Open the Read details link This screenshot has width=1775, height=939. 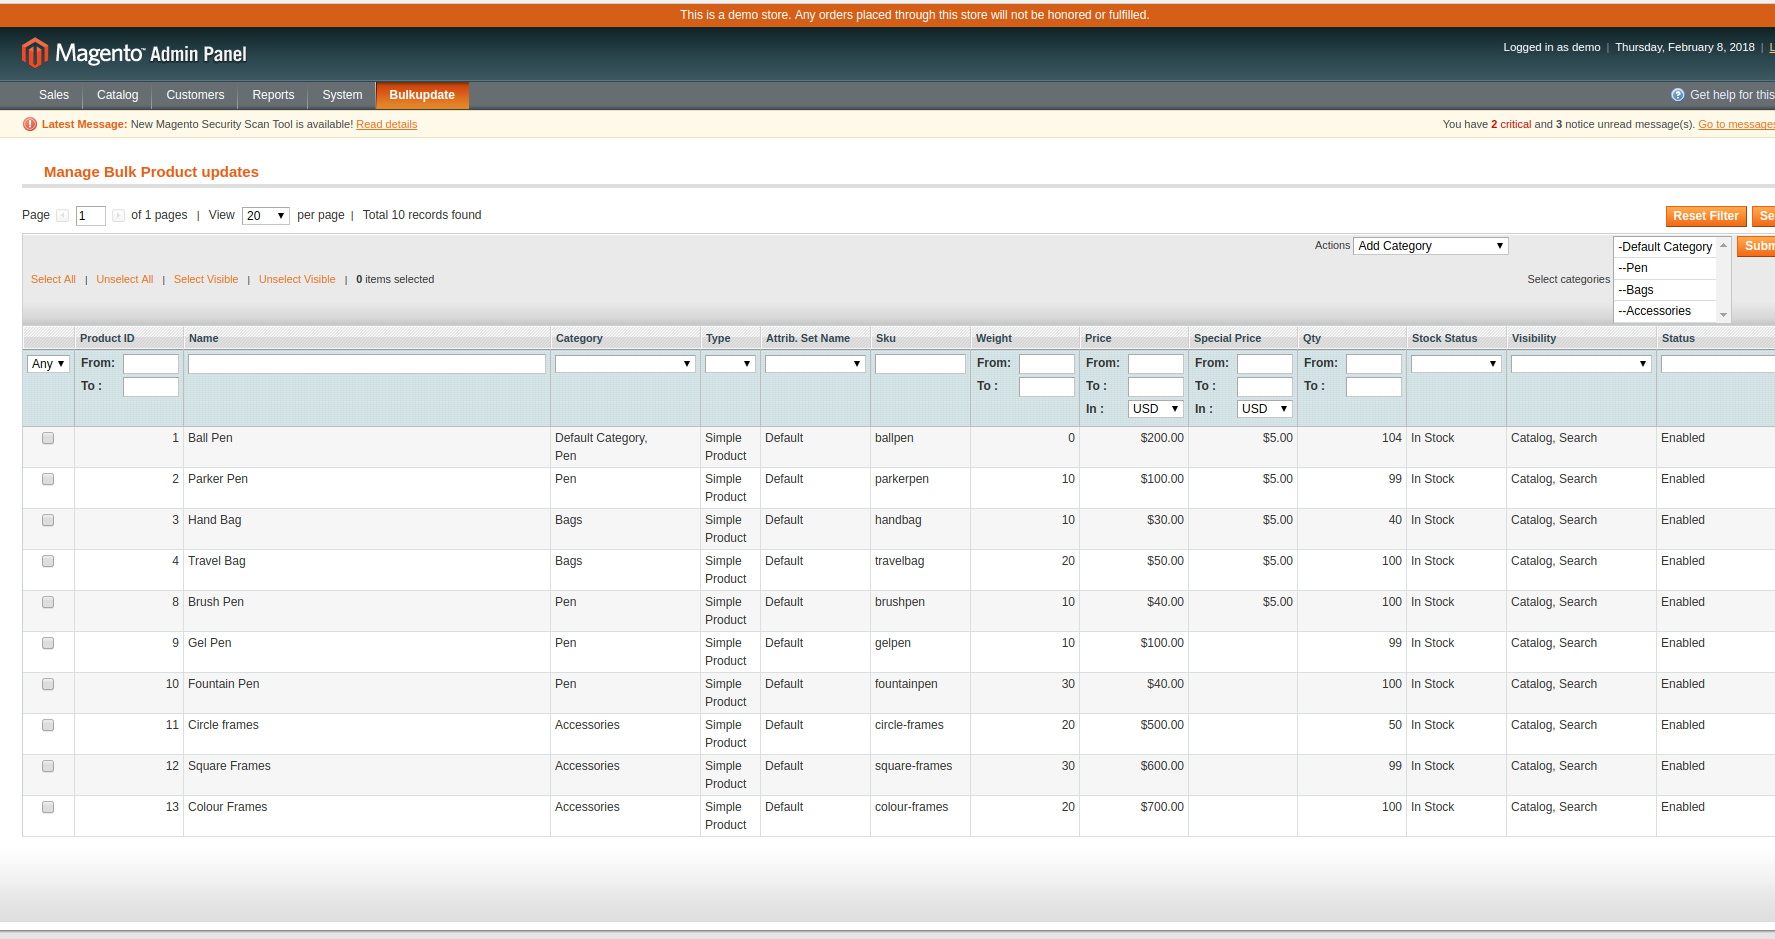[x=386, y=125]
